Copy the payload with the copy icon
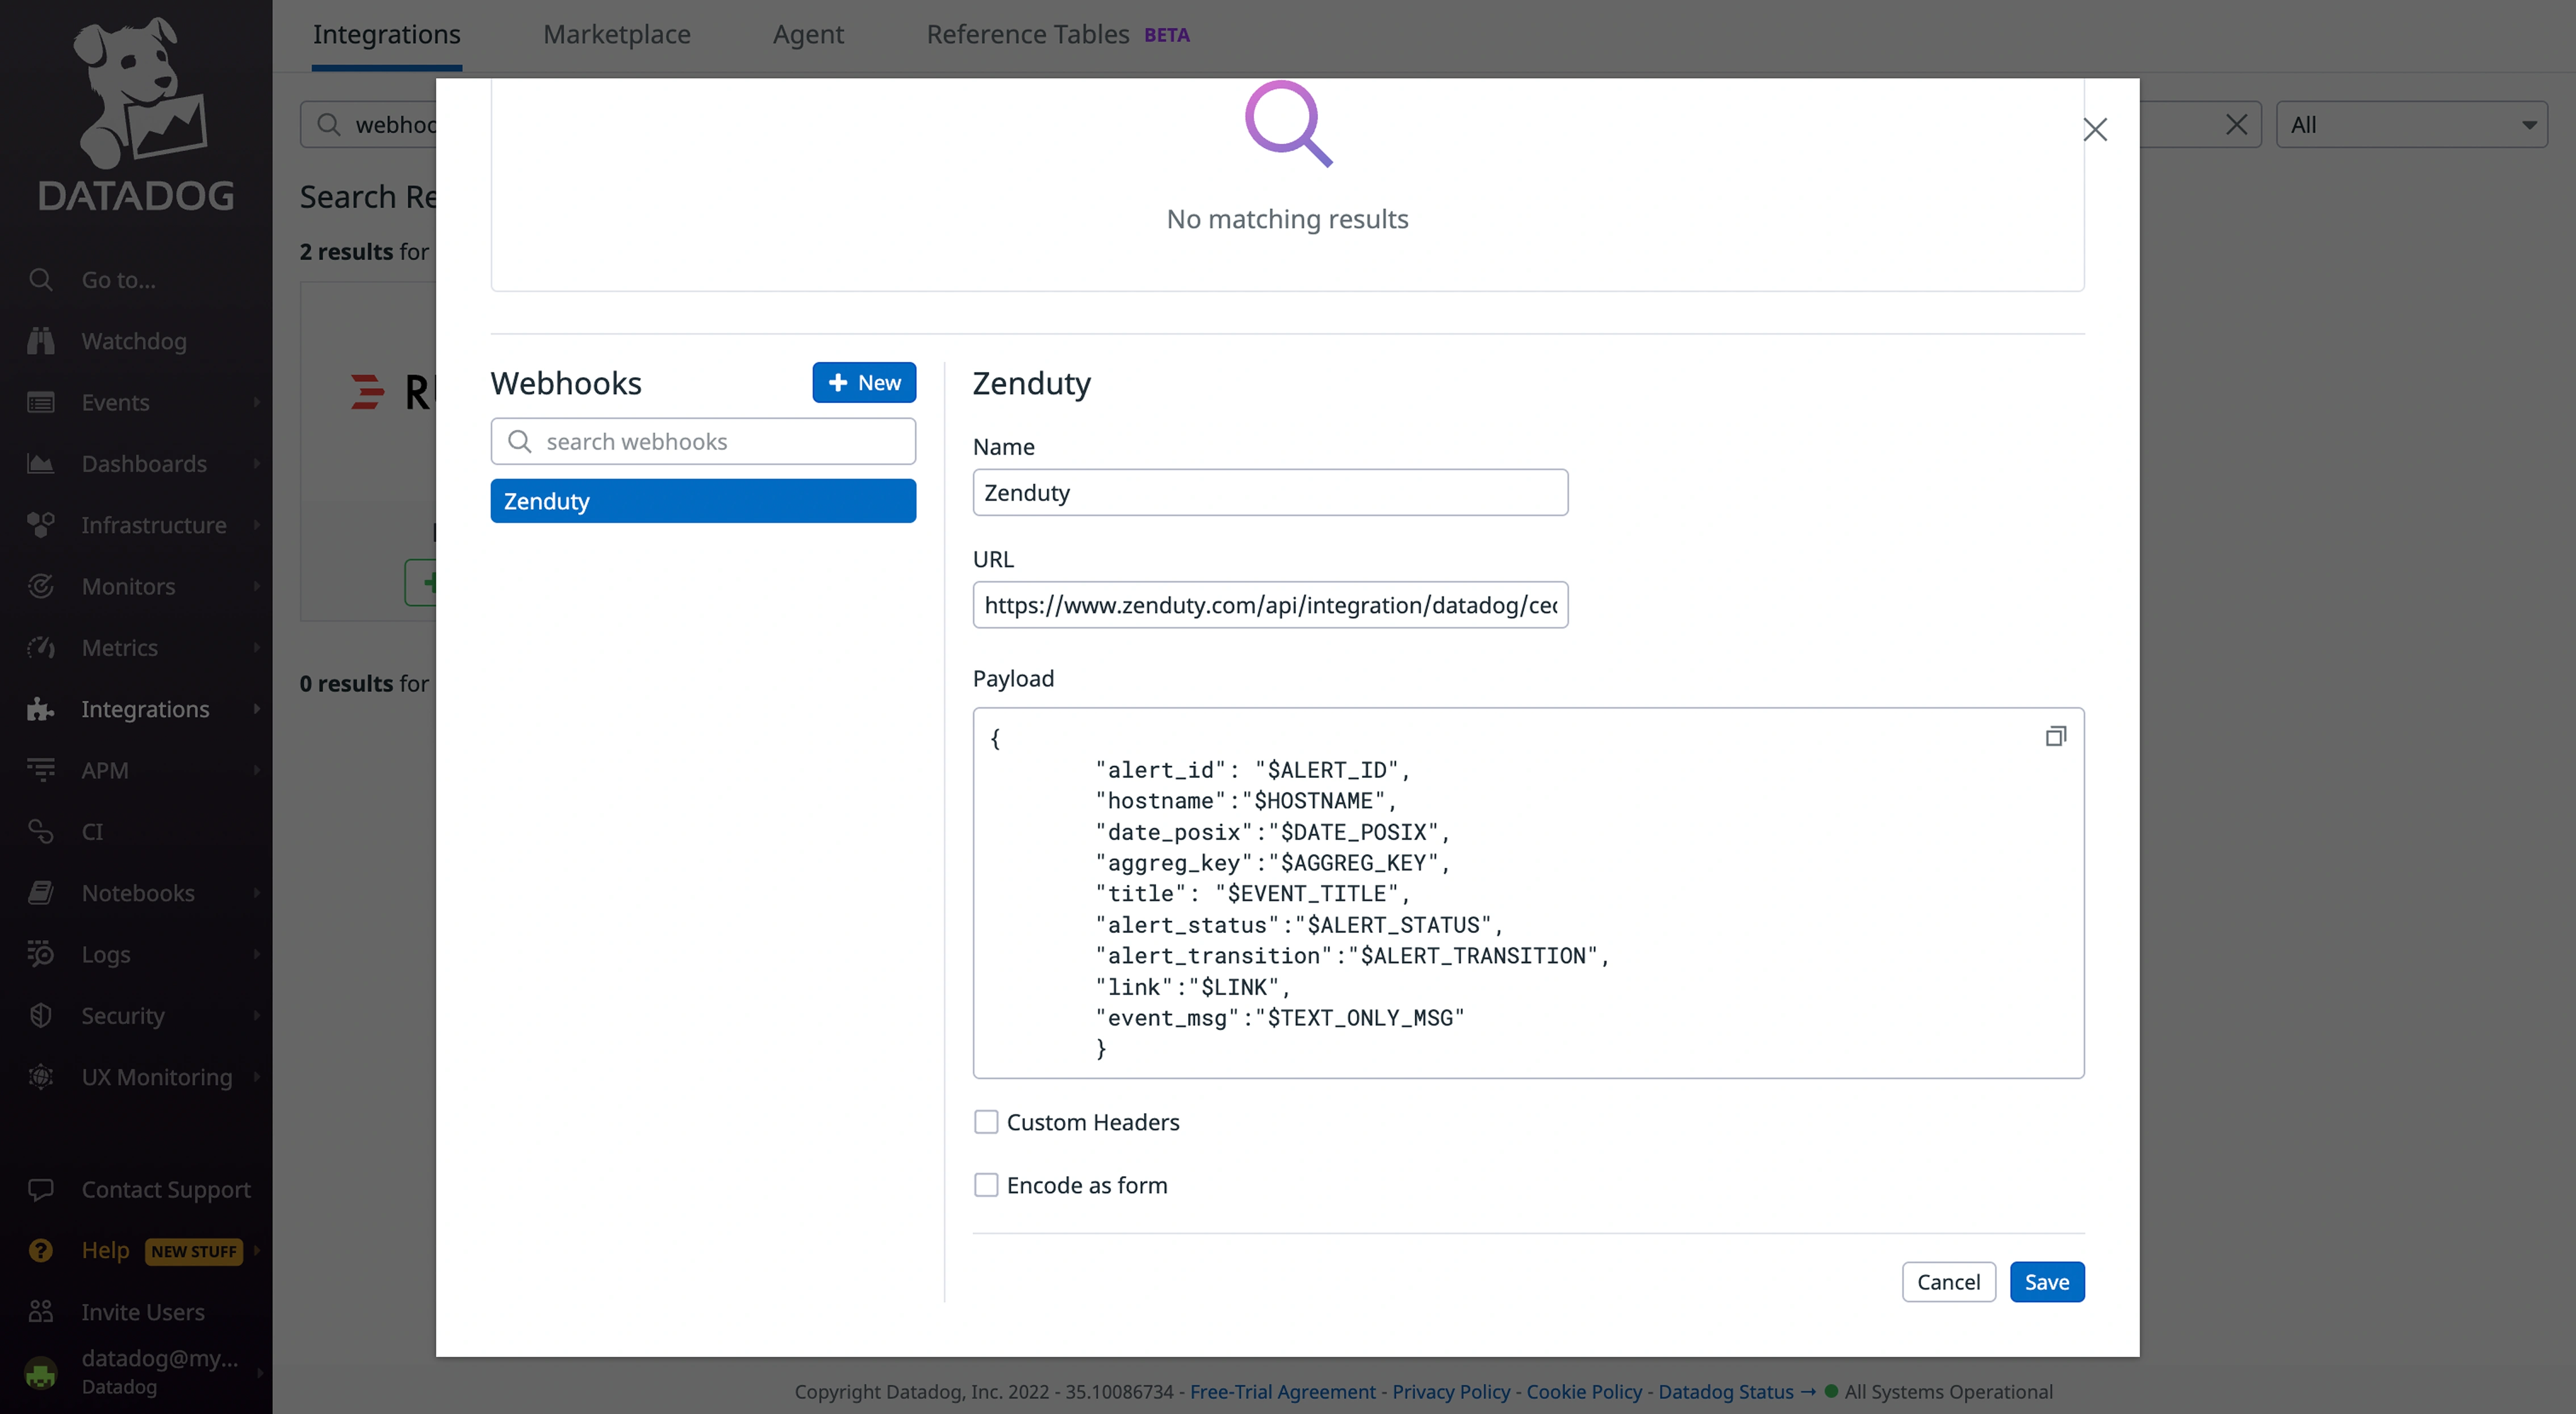This screenshot has width=2576, height=1414. (2055, 736)
